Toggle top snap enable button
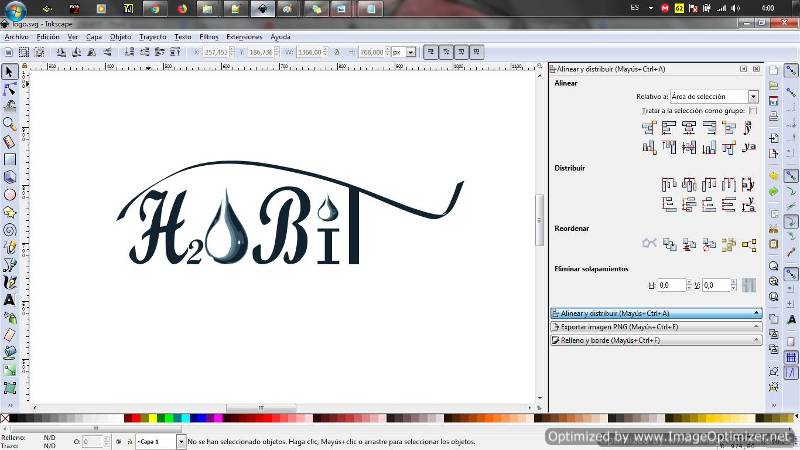Image resolution: width=800 pixels, height=450 pixels. coord(790,70)
